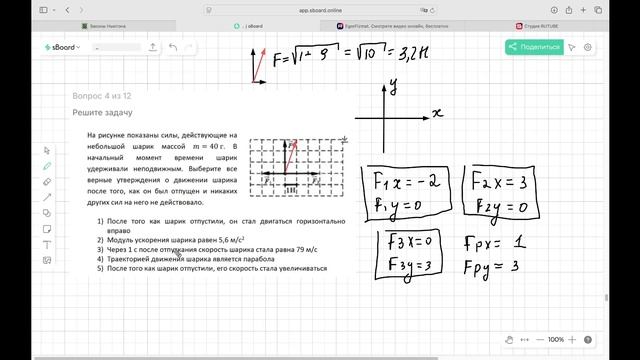The image size is (640, 360).
Task: Click the Safari share icon
Action: (x=569, y=10)
